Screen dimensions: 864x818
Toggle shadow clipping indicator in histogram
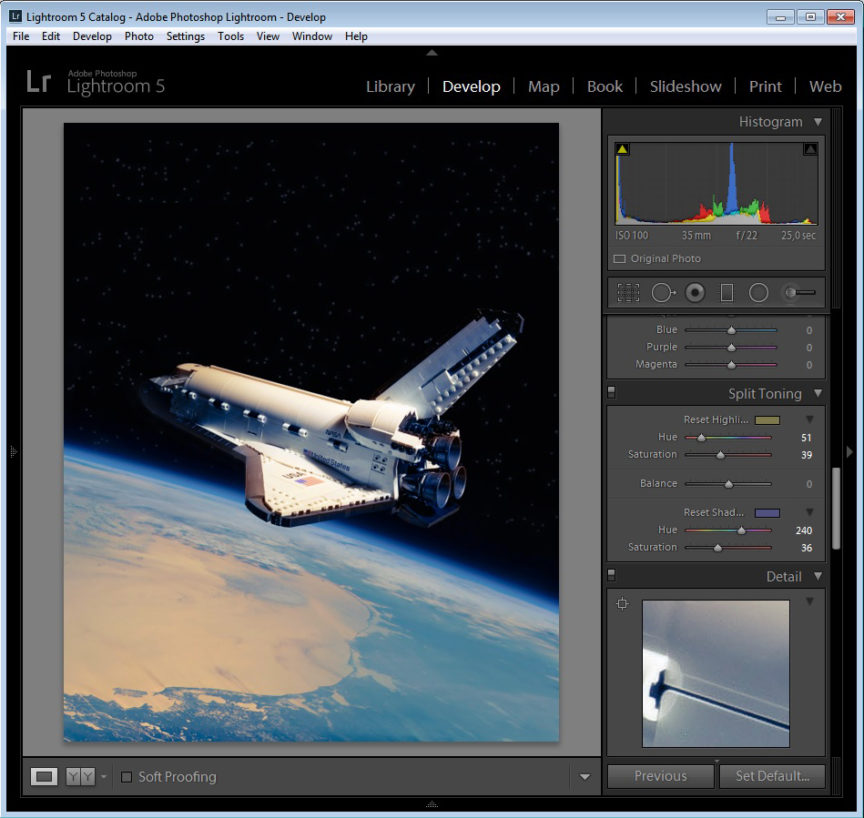[x=622, y=150]
